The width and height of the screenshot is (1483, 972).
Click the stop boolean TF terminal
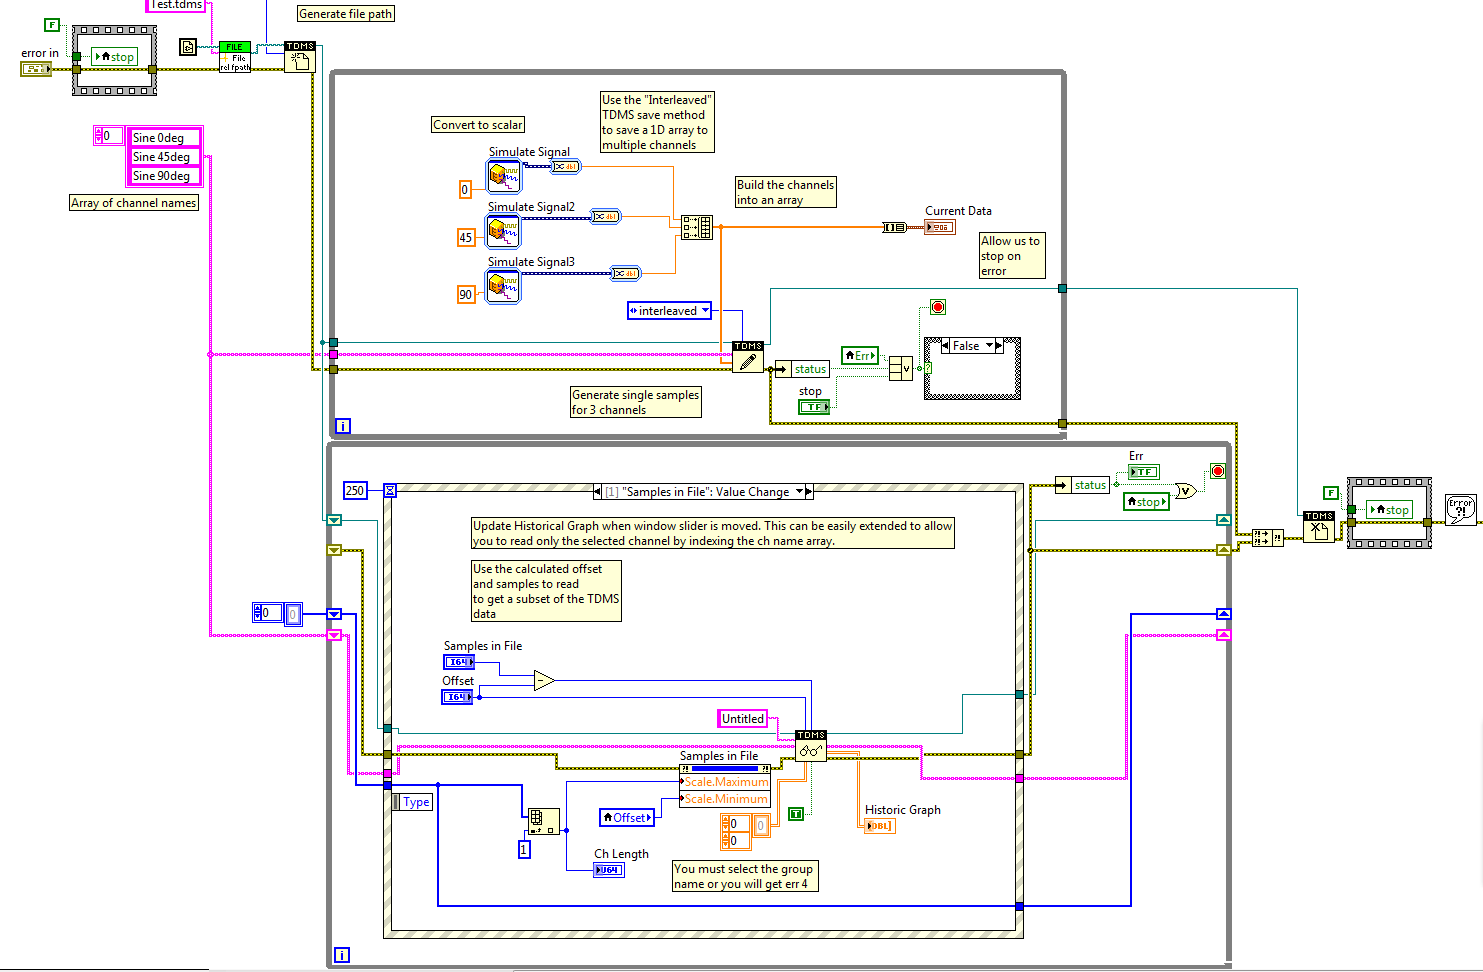tap(814, 407)
